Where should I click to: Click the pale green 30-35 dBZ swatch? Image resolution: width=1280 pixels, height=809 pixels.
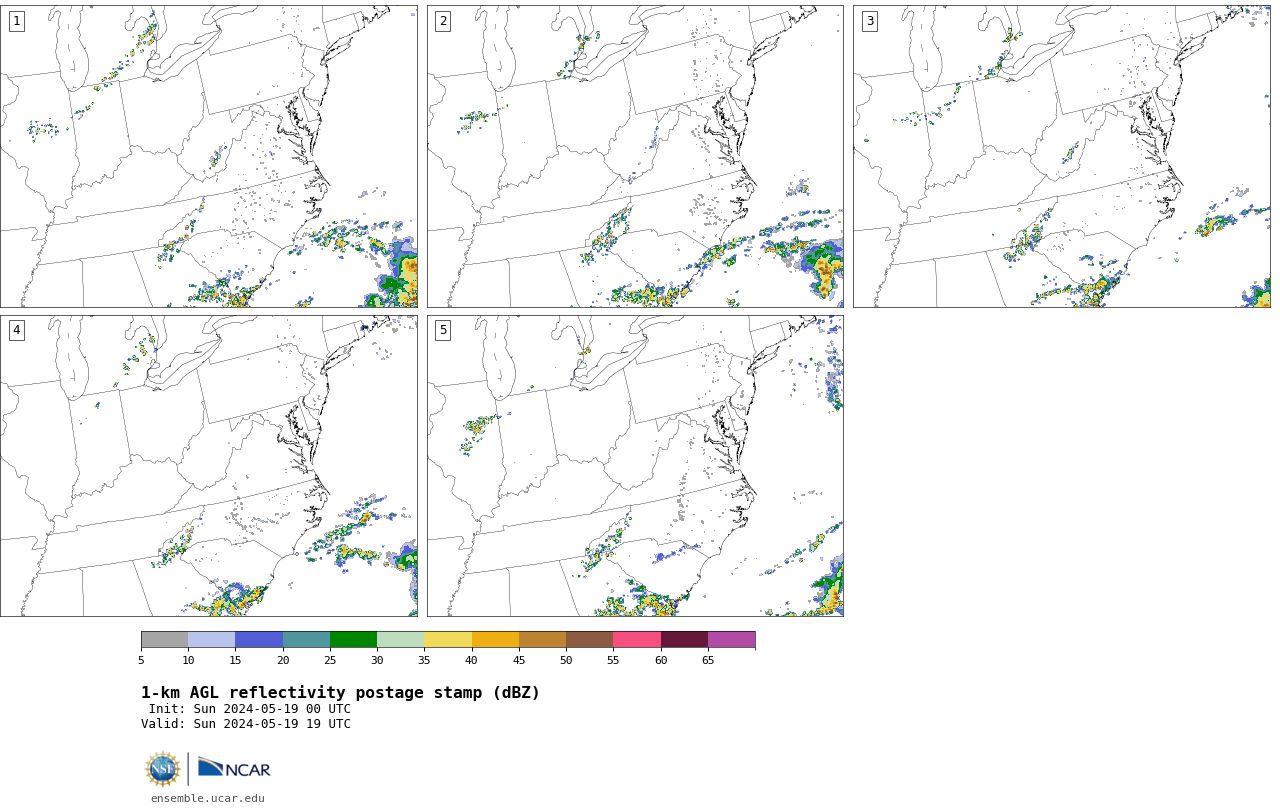(x=400, y=640)
